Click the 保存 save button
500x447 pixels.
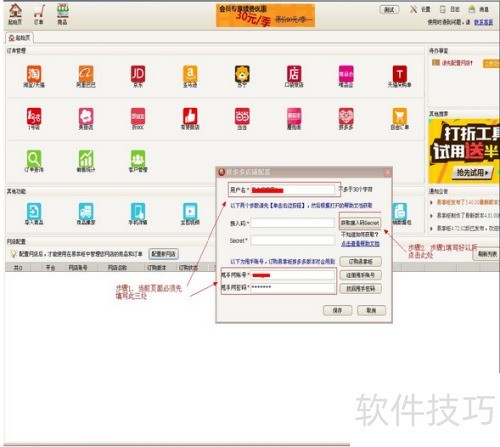337,310
